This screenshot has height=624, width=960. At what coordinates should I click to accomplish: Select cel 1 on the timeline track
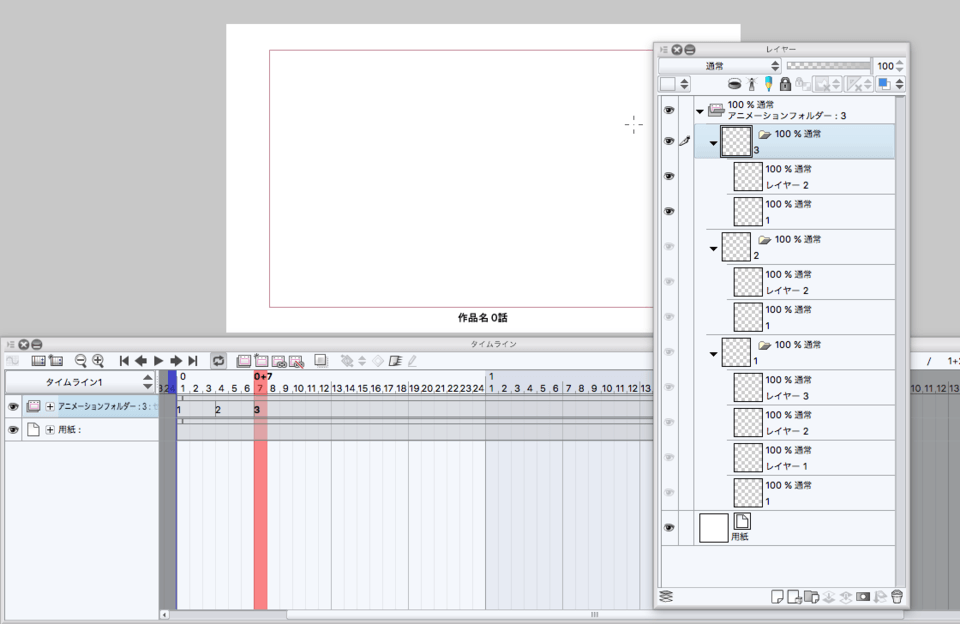179,410
